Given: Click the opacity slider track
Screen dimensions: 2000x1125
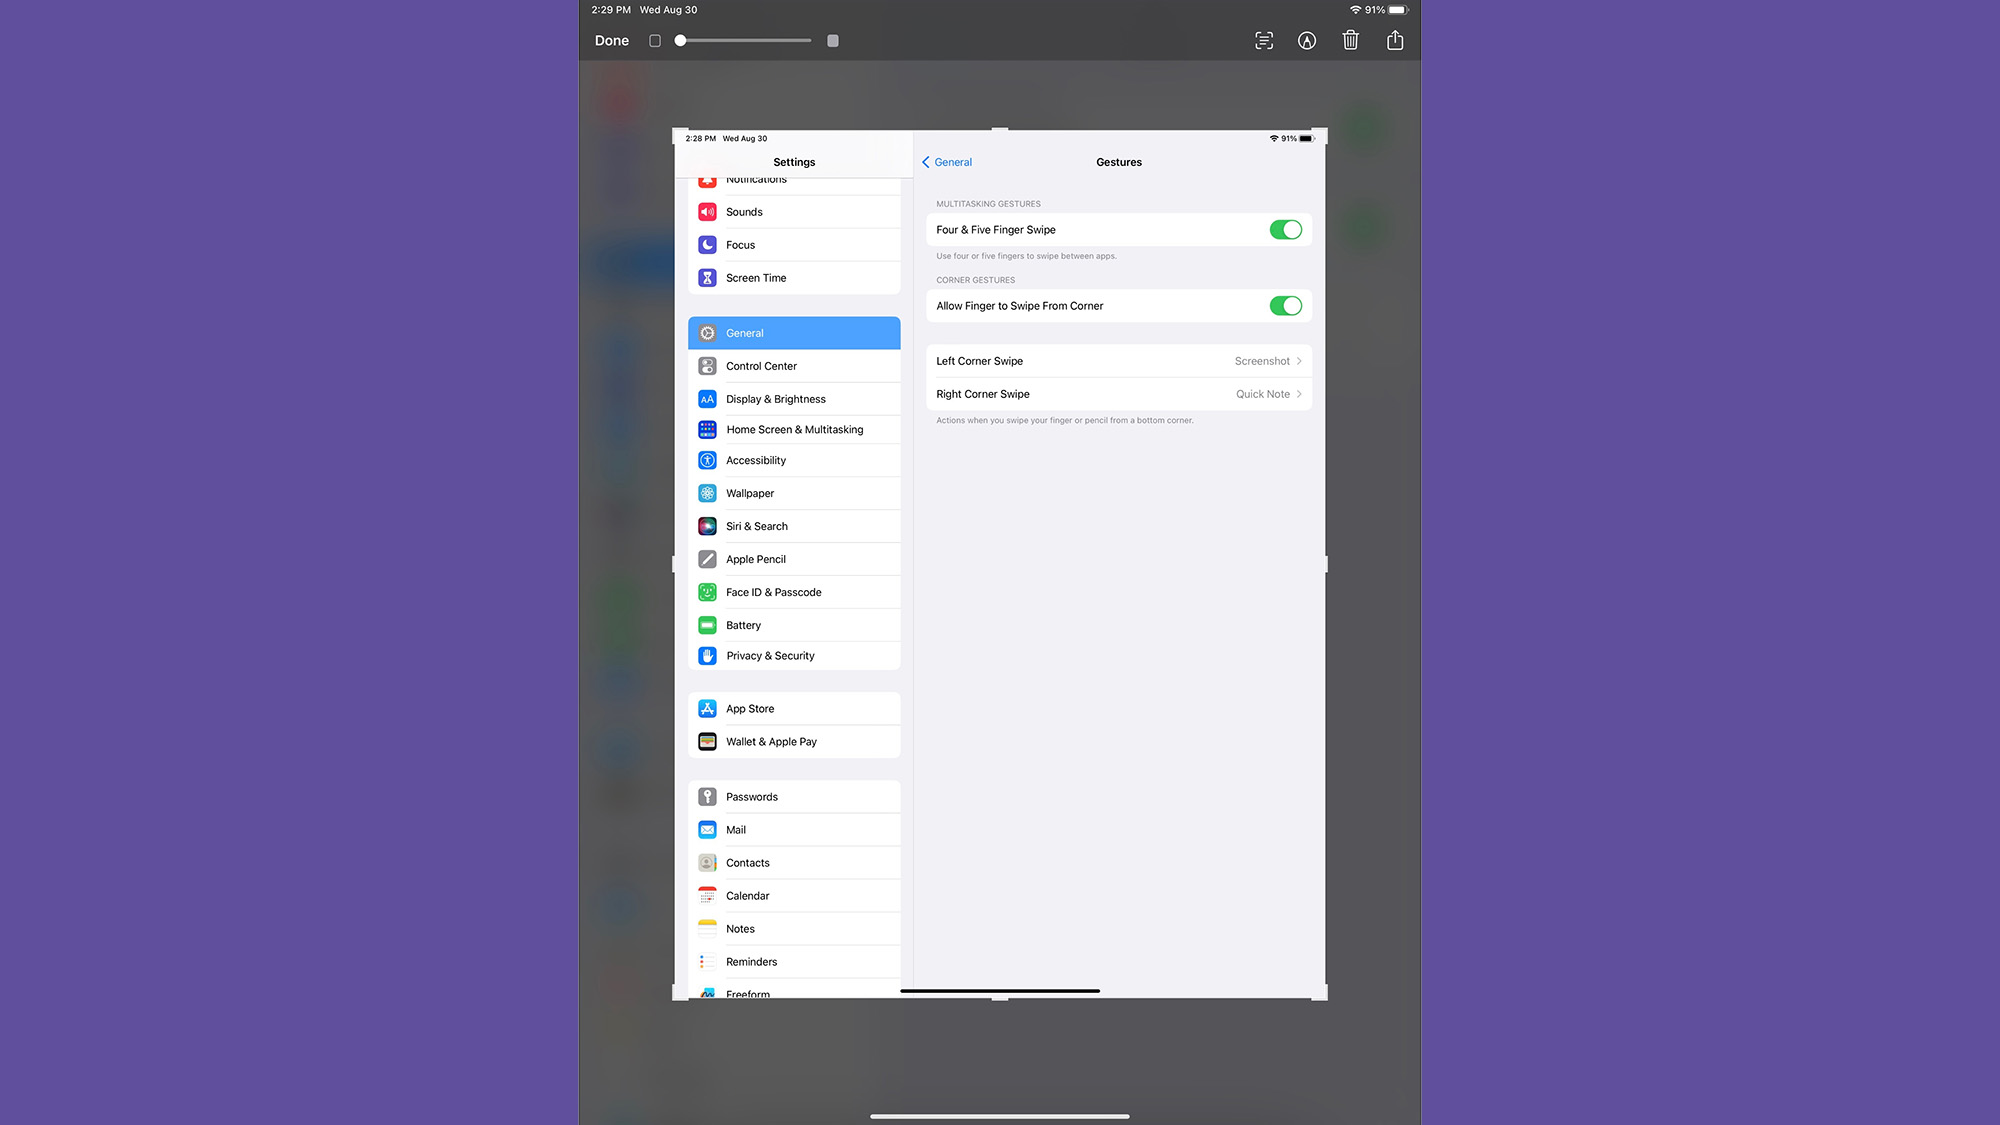Looking at the screenshot, I should pyautogui.click(x=745, y=41).
